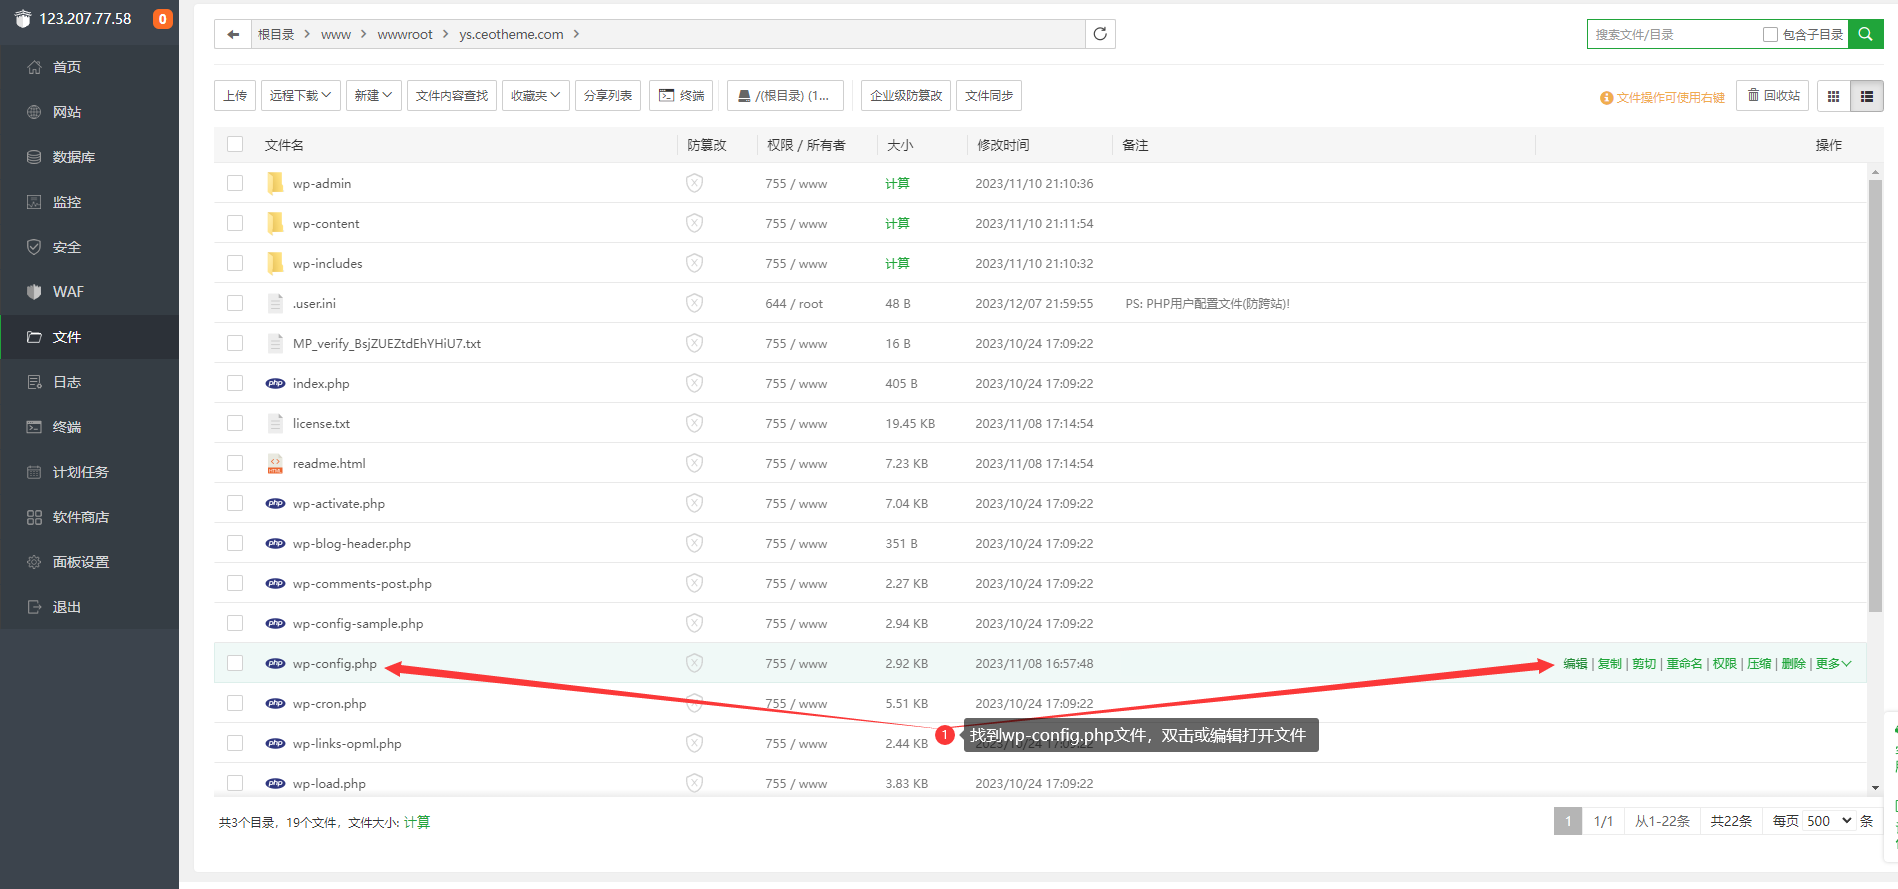Click the wwwroot breadcrumb segment

[x=405, y=34]
